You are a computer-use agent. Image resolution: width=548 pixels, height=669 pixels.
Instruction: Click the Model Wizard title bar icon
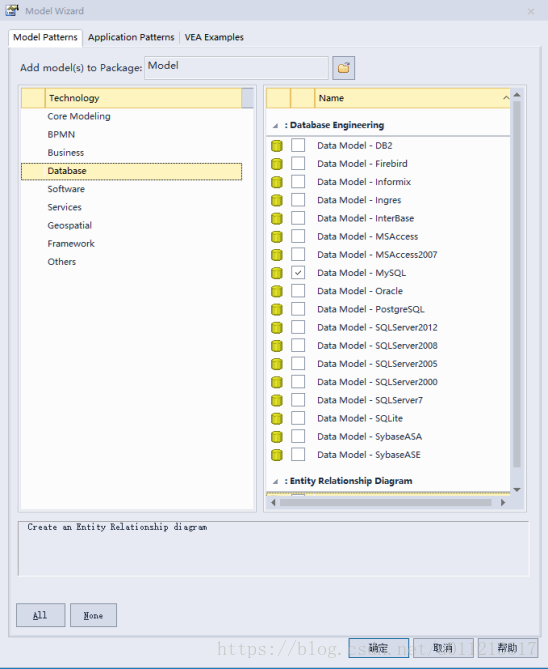(12, 10)
